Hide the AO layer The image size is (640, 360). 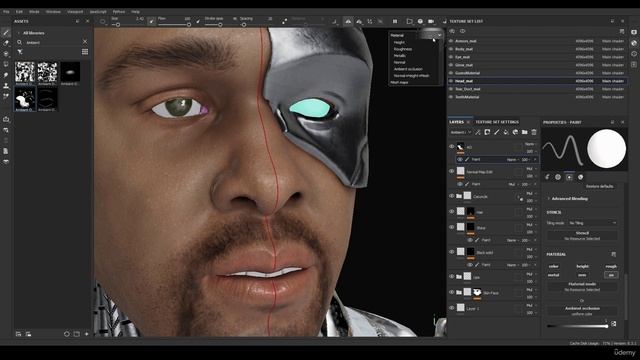451,147
